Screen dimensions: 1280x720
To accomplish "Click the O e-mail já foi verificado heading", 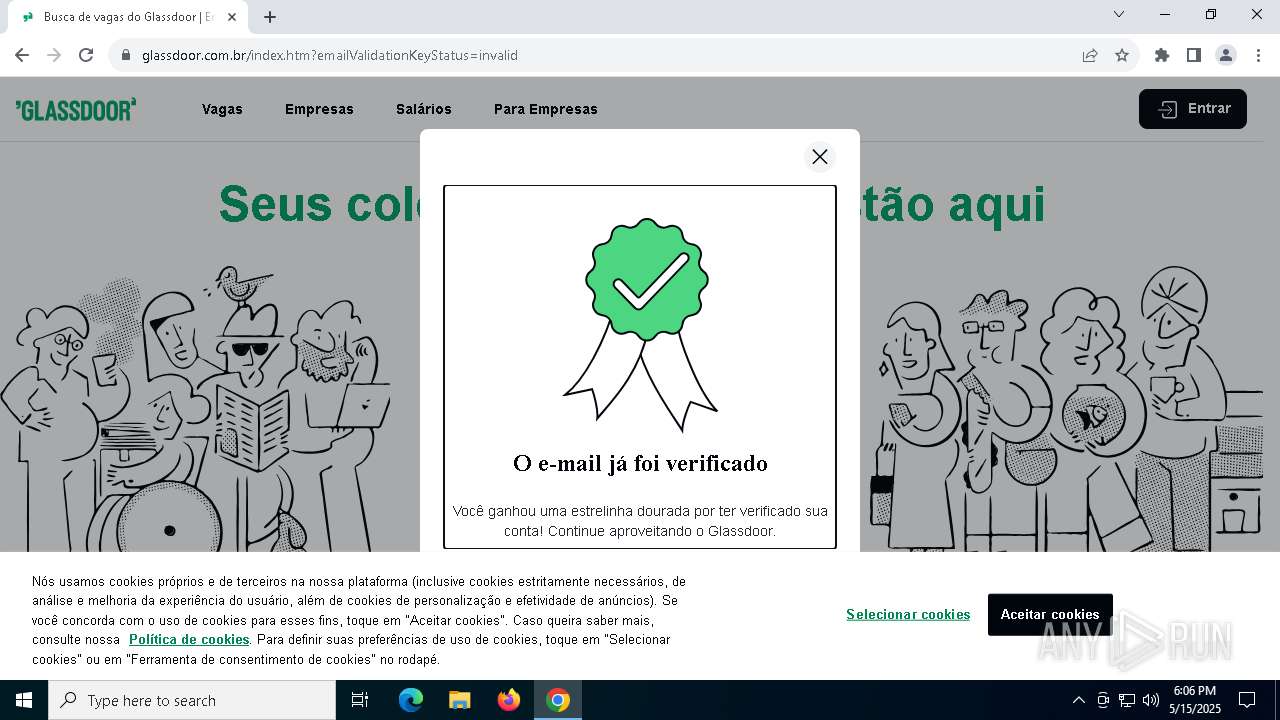I will 640,463.
